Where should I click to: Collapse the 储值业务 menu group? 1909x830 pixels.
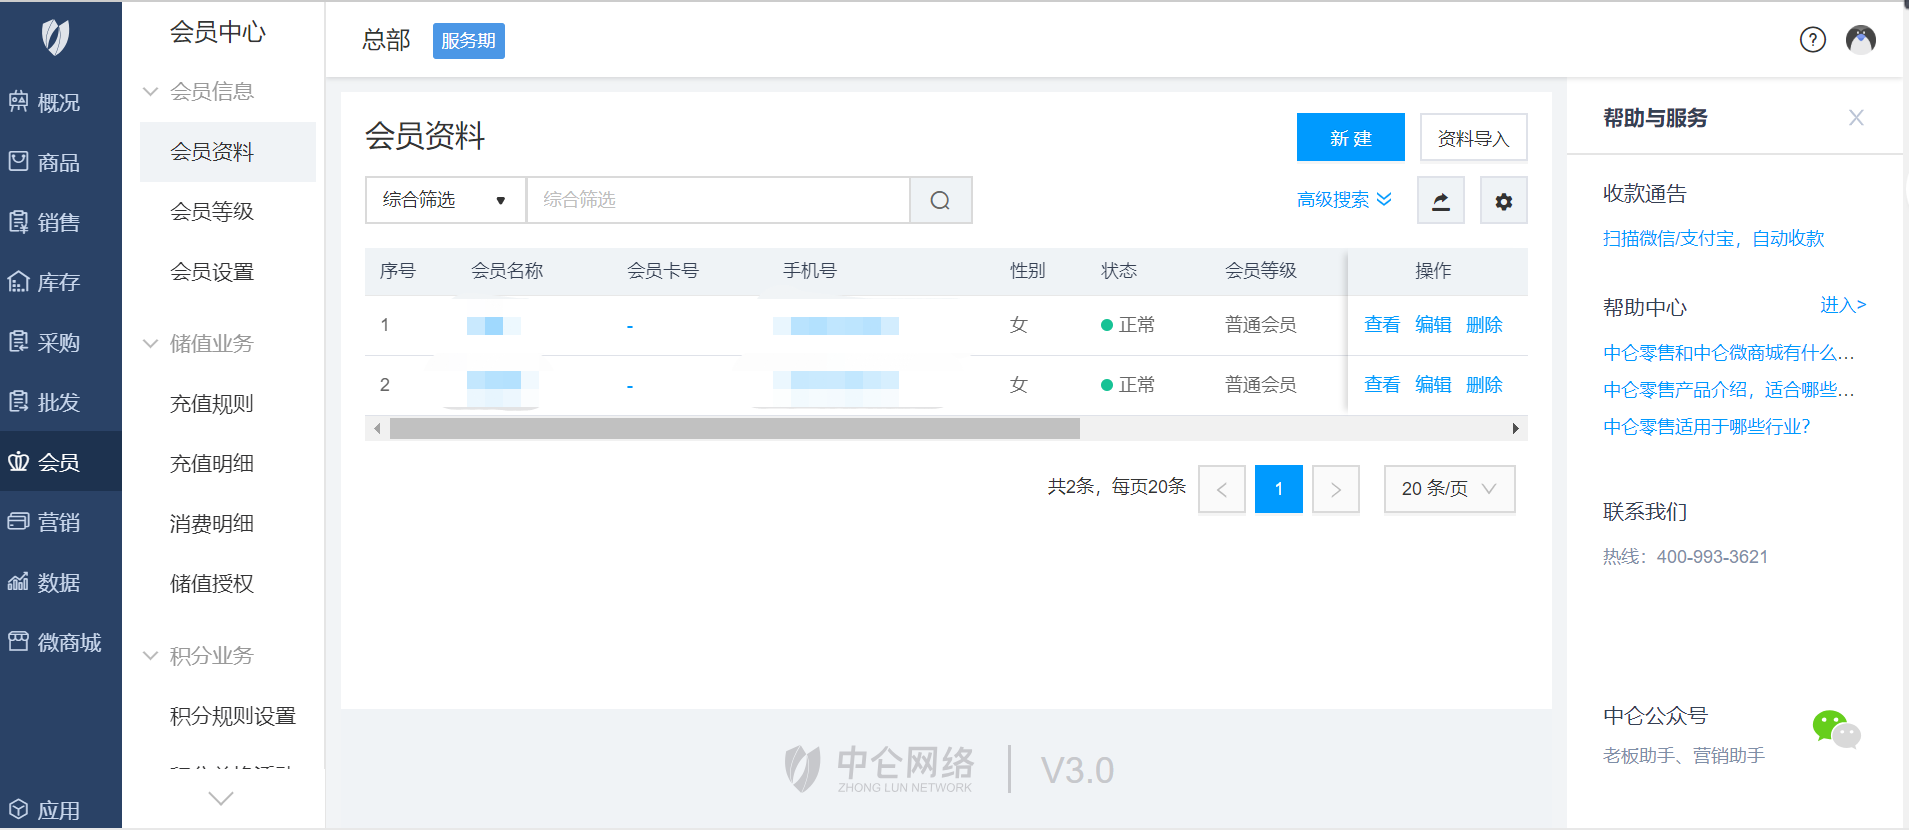(x=211, y=344)
